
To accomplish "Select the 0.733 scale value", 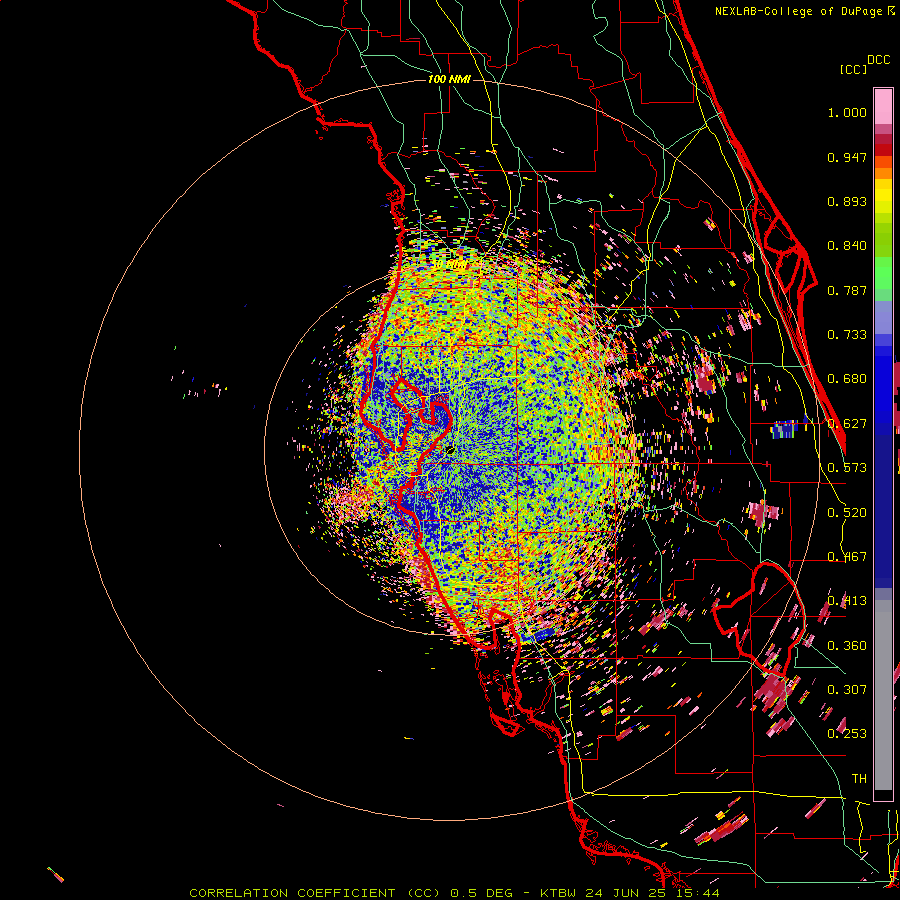I will point(847,335).
